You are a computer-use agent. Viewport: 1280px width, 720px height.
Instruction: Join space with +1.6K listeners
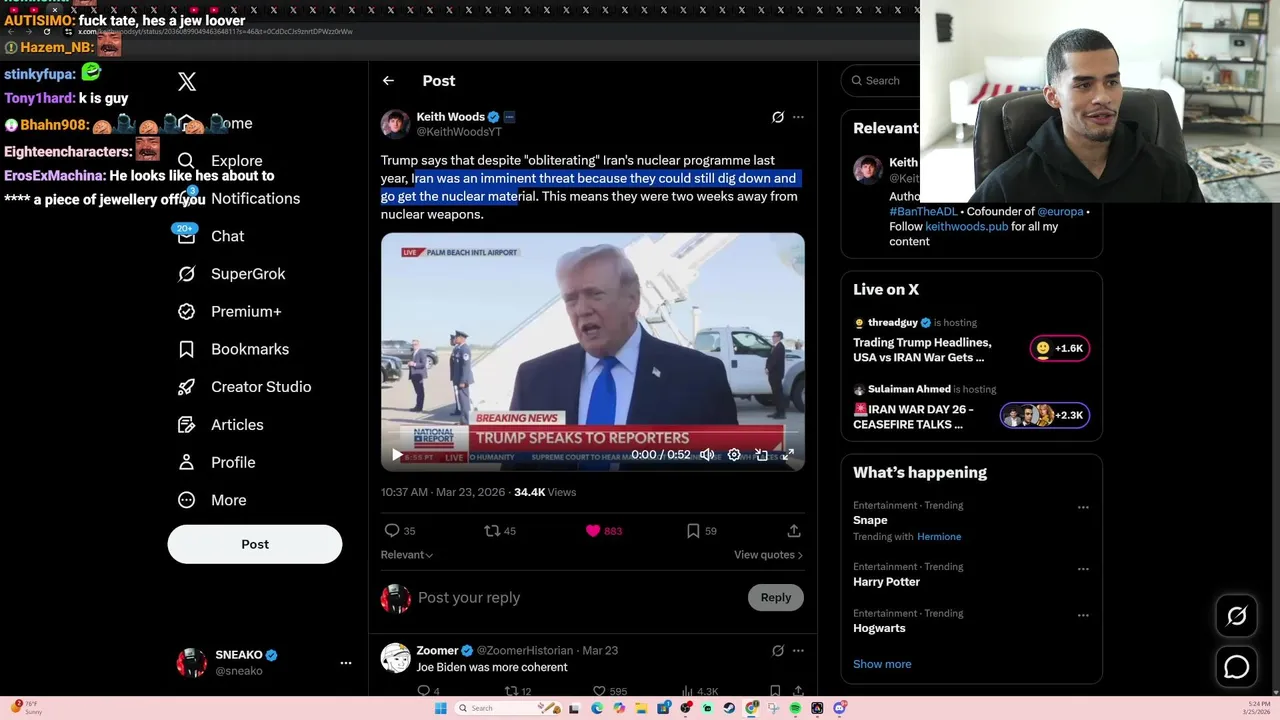click(x=1059, y=348)
